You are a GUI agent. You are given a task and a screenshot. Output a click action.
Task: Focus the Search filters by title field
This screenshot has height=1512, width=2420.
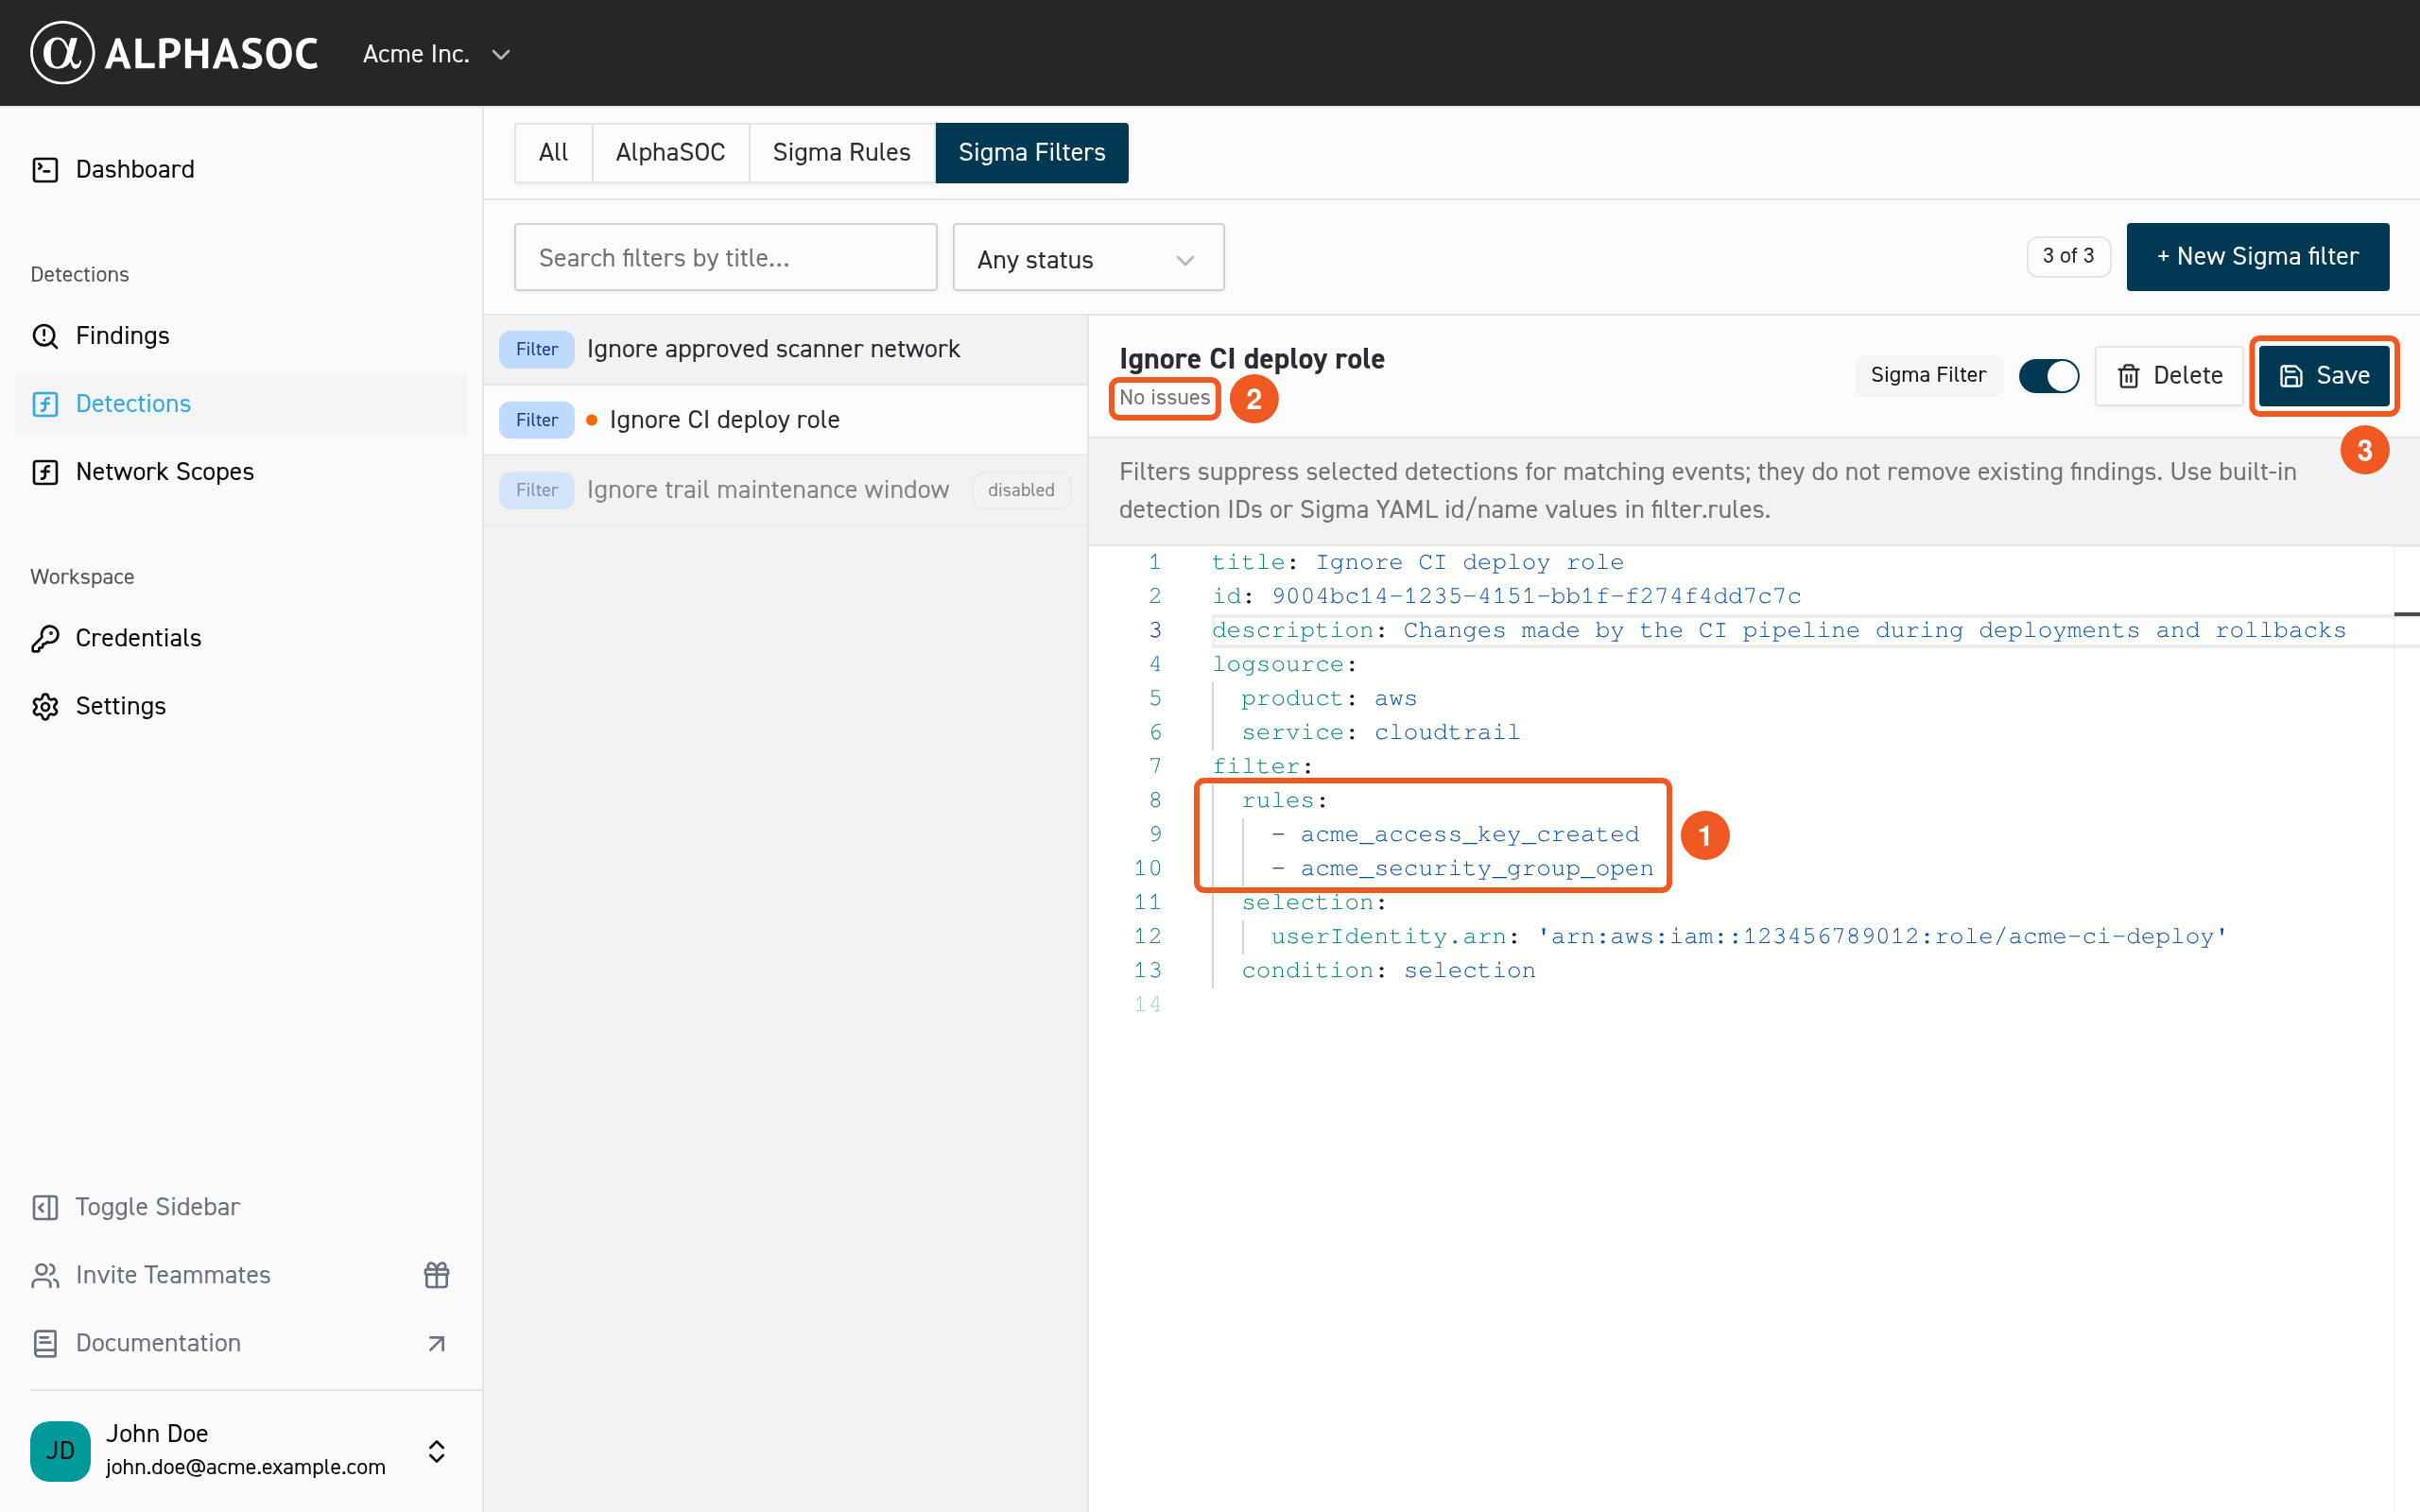pos(725,257)
